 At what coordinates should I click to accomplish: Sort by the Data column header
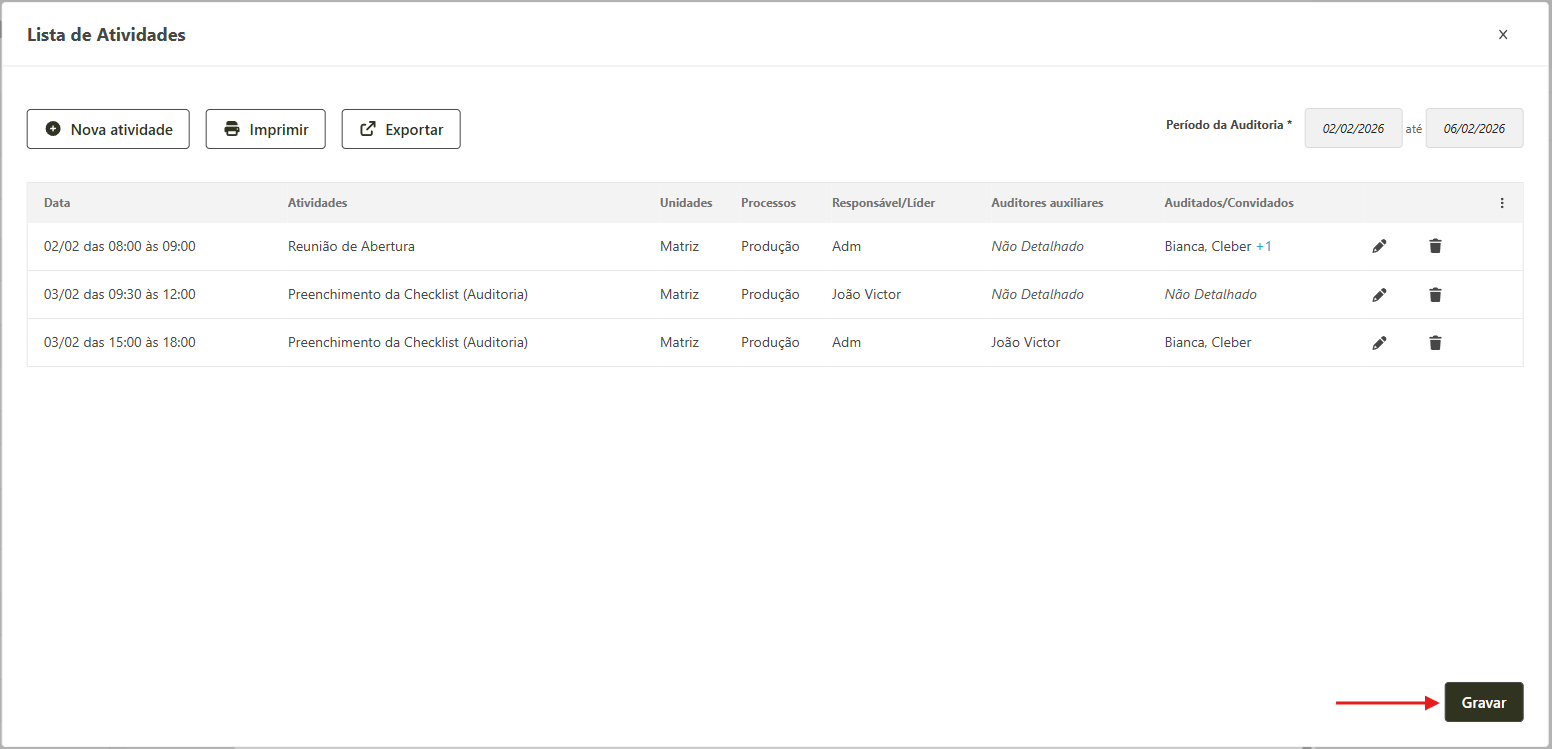point(57,203)
